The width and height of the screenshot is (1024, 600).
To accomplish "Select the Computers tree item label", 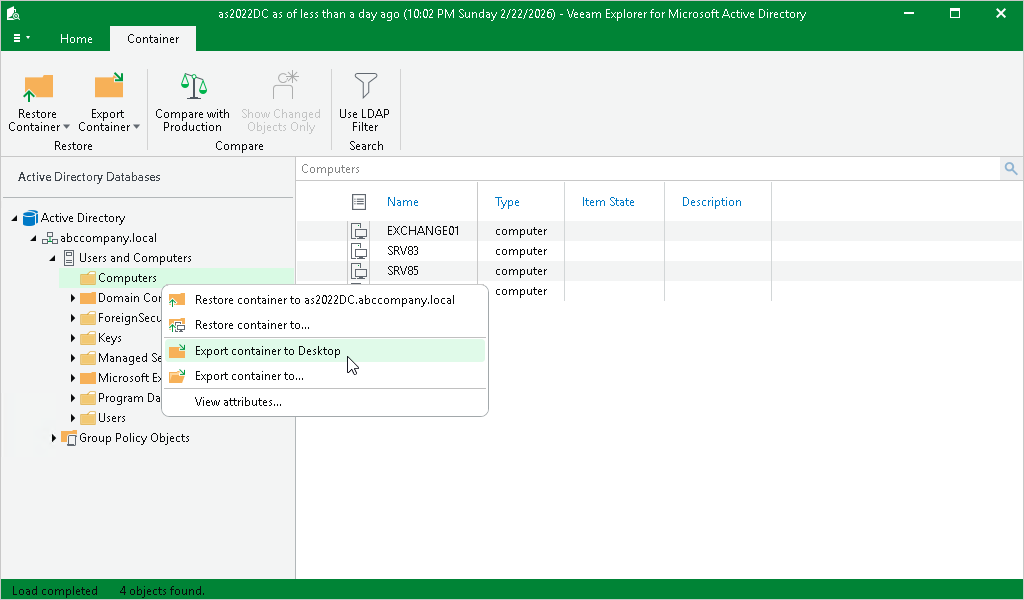I will pos(127,278).
